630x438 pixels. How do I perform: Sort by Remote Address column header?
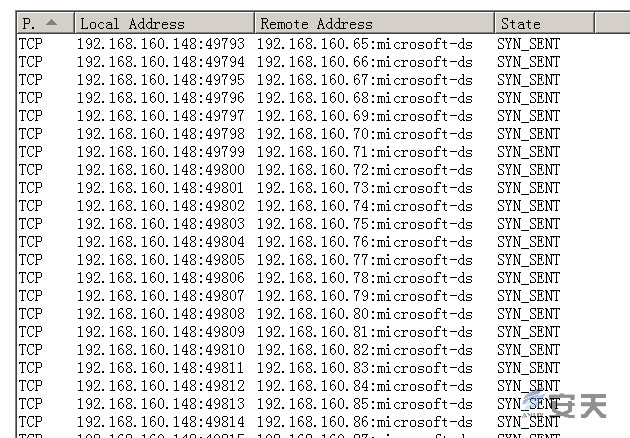tap(374, 23)
